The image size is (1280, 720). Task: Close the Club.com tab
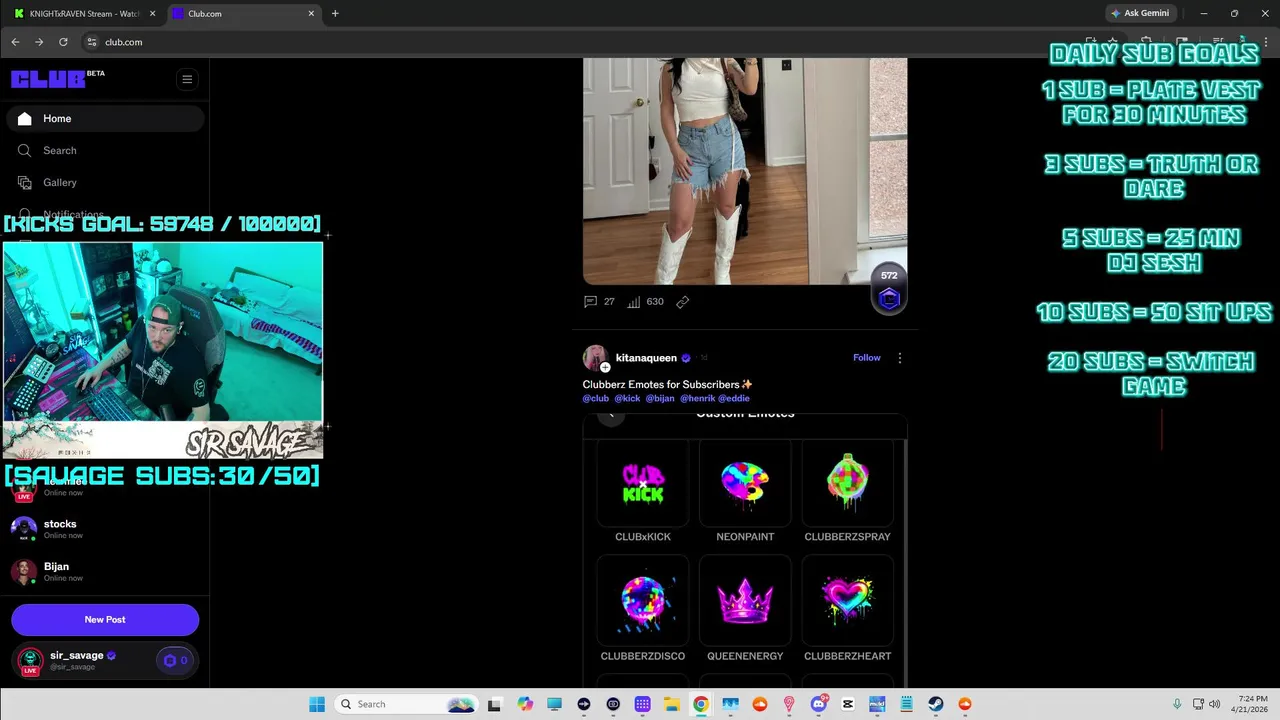[x=311, y=14]
